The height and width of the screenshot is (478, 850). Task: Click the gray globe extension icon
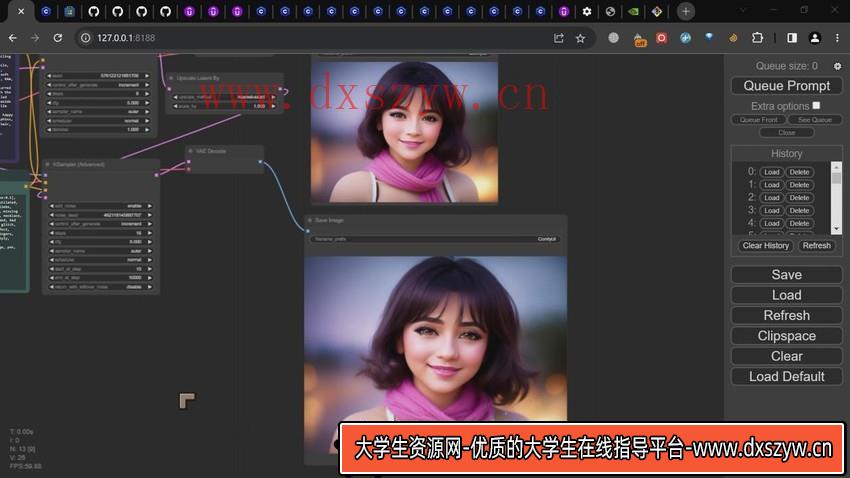coord(613,38)
